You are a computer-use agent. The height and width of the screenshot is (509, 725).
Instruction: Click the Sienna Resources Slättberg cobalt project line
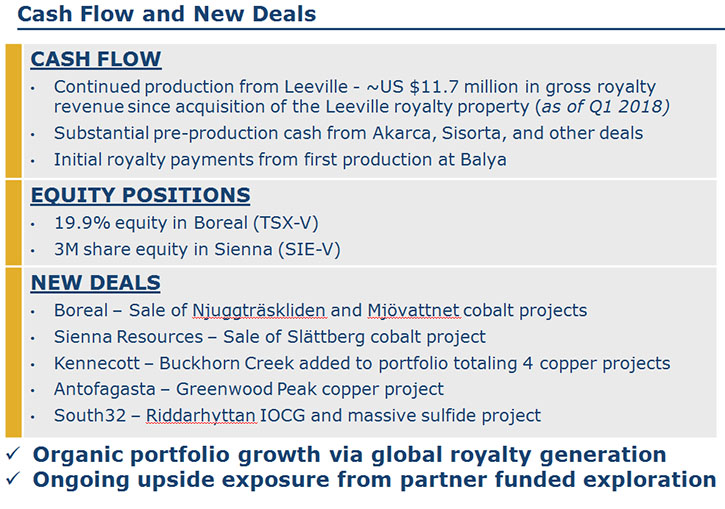tap(270, 337)
